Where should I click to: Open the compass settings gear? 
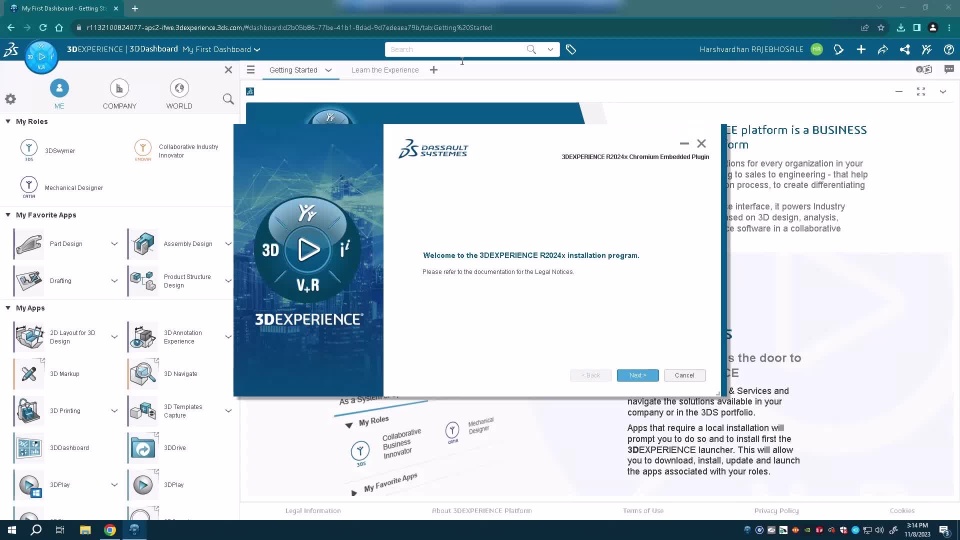[x=10, y=99]
